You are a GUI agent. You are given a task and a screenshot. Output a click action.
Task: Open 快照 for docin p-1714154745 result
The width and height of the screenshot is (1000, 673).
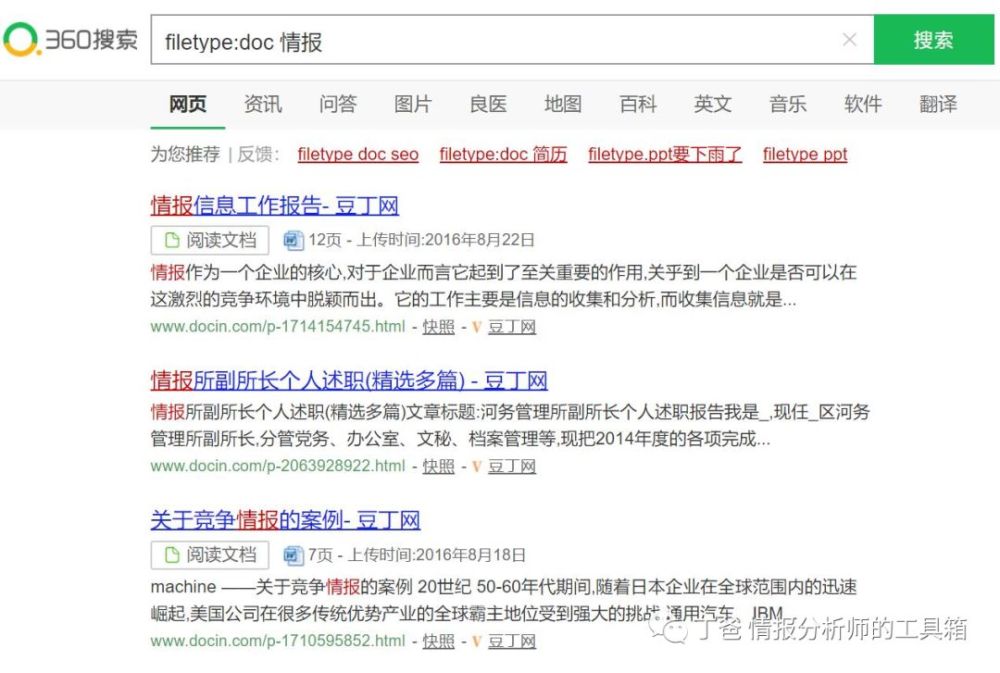(438, 327)
